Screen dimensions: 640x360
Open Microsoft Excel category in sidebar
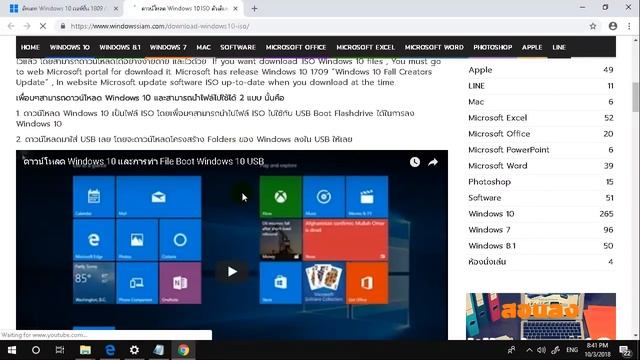498,118
